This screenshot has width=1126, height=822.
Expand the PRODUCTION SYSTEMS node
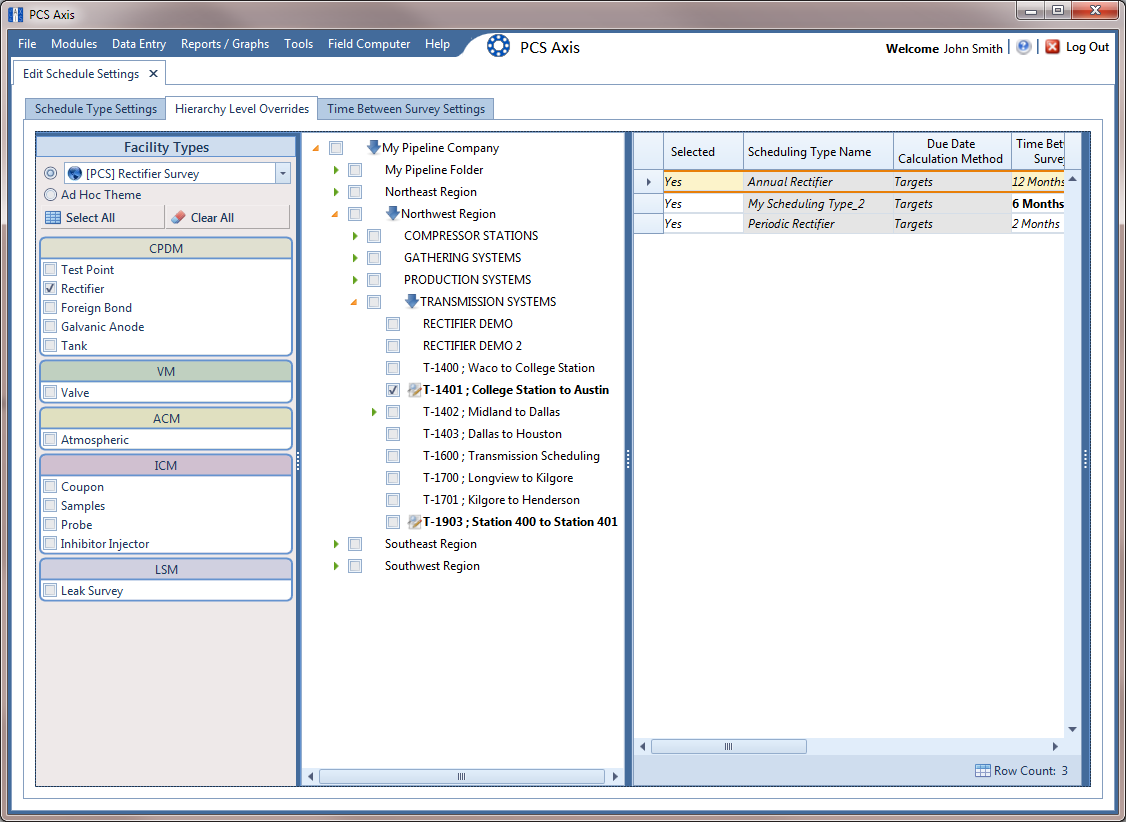tap(355, 280)
